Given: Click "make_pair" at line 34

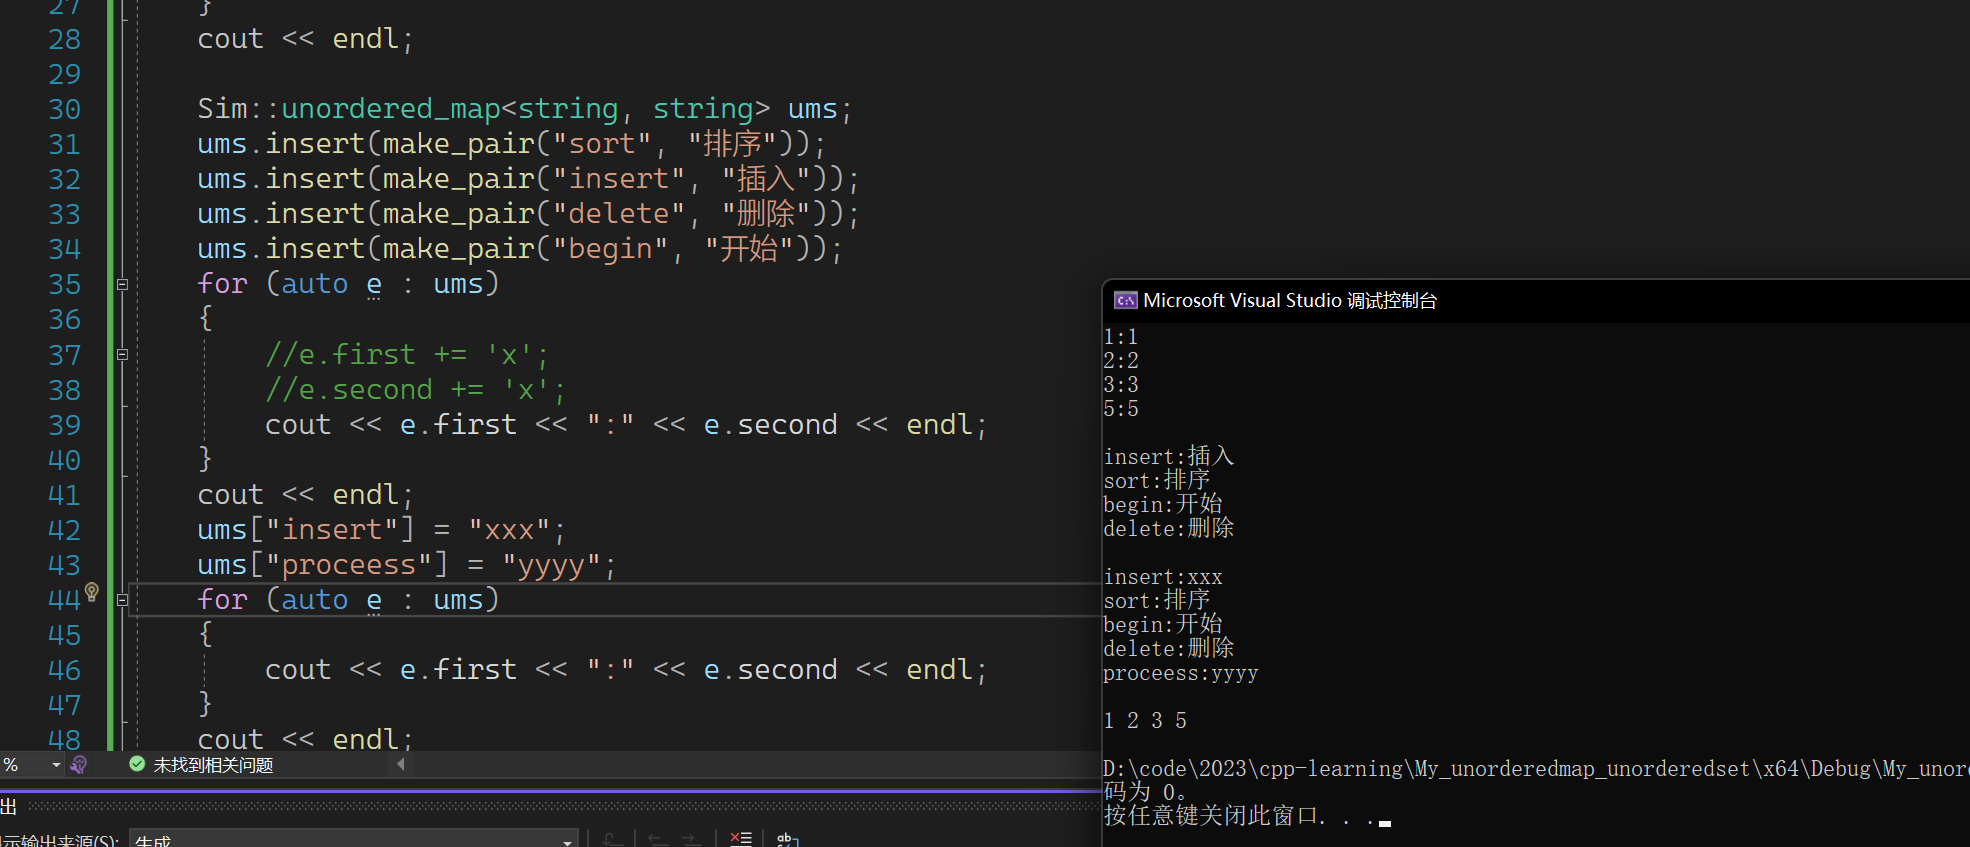Looking at the screenshot, I should coord(459,249).
